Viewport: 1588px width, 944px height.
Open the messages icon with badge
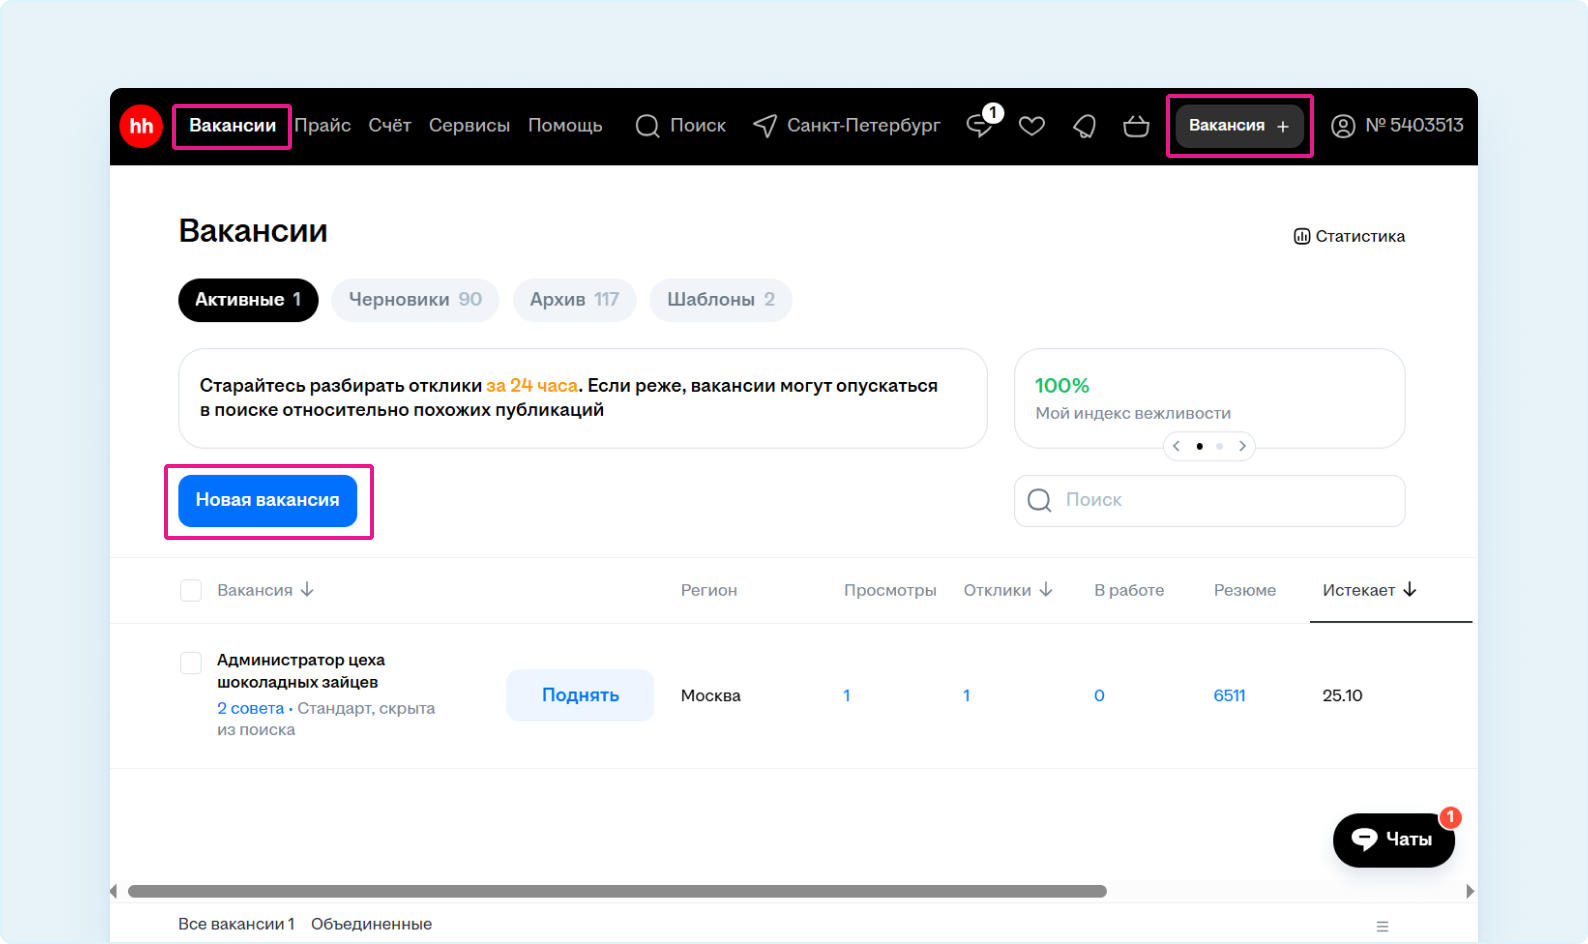(x=980, y=126)
